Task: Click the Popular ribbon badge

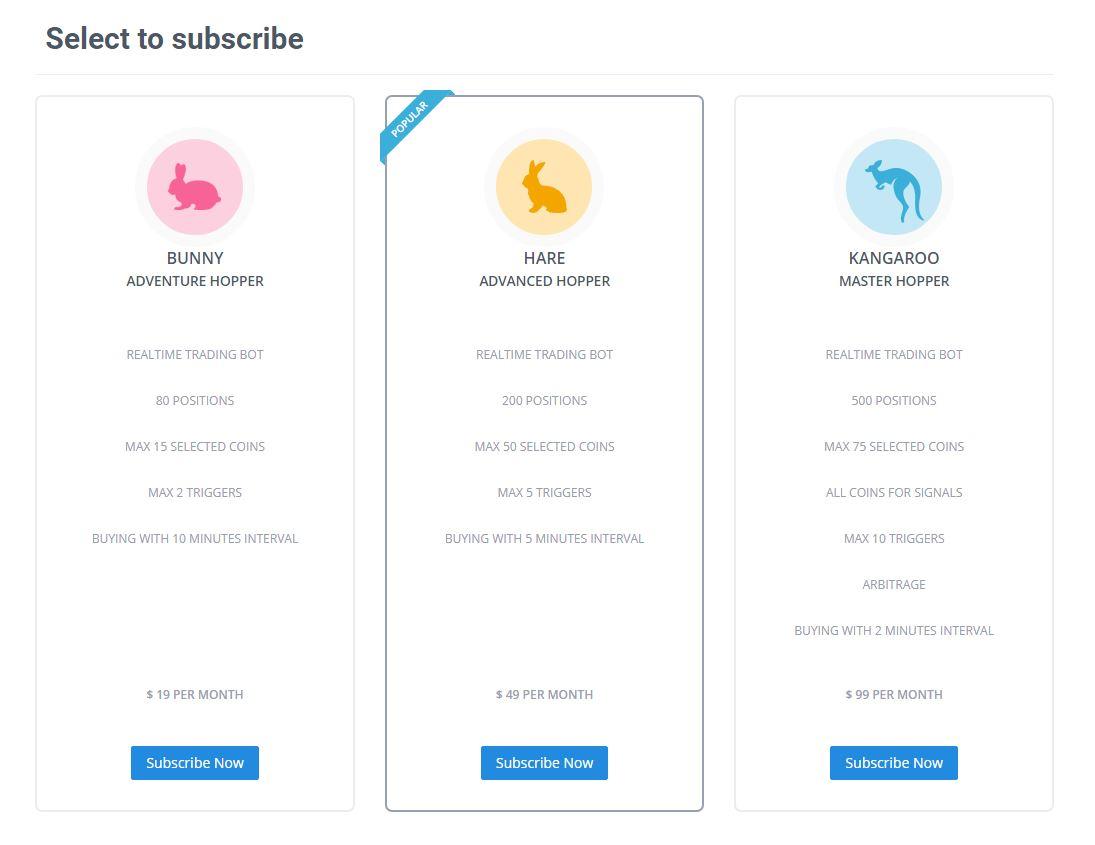Action: point(412,123)
